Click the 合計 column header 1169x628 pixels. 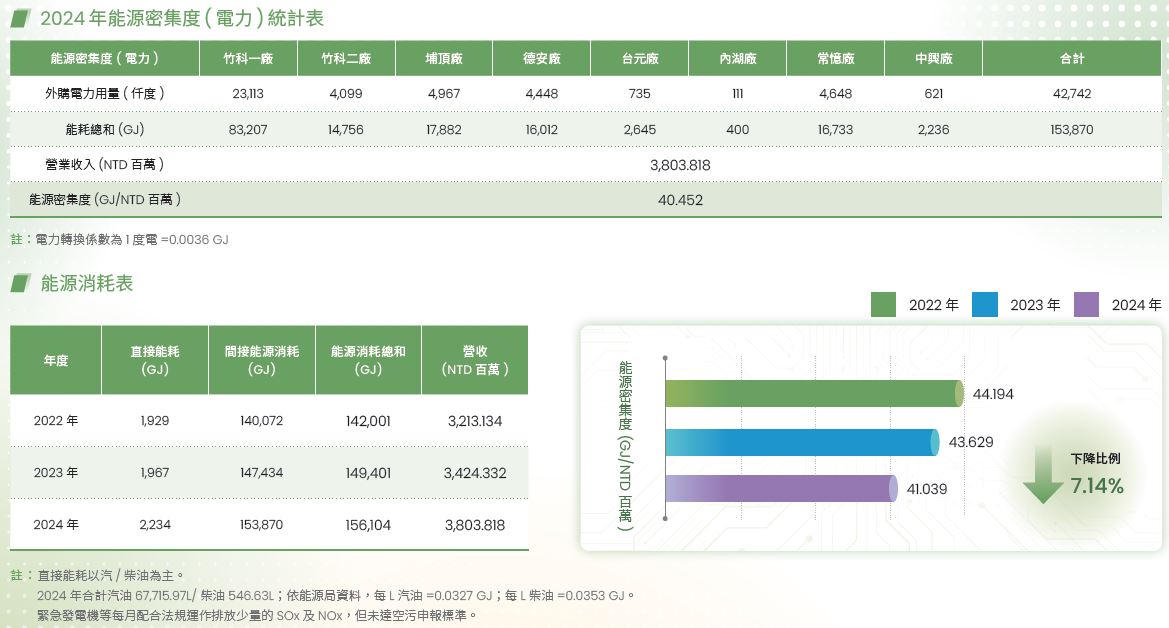tap(1071, 59)
